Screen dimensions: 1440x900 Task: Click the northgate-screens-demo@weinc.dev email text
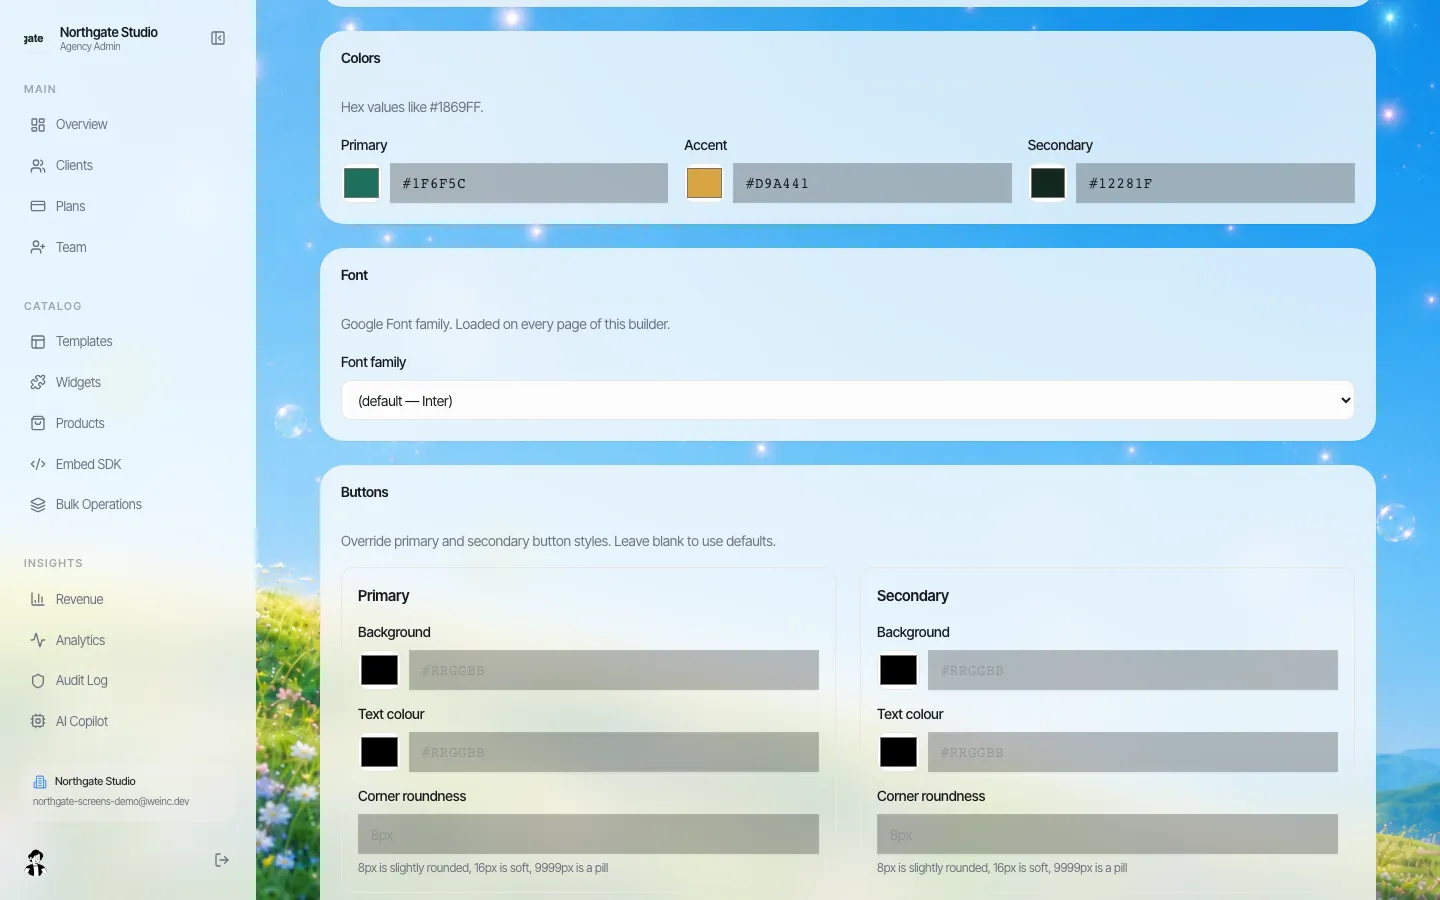[x=111, y=802]
